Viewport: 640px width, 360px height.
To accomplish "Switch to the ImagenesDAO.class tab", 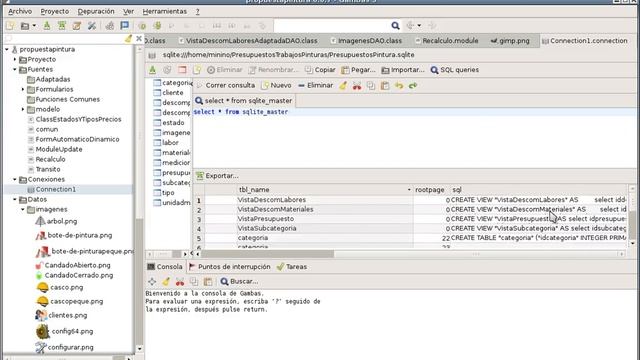I will [367, 41].
